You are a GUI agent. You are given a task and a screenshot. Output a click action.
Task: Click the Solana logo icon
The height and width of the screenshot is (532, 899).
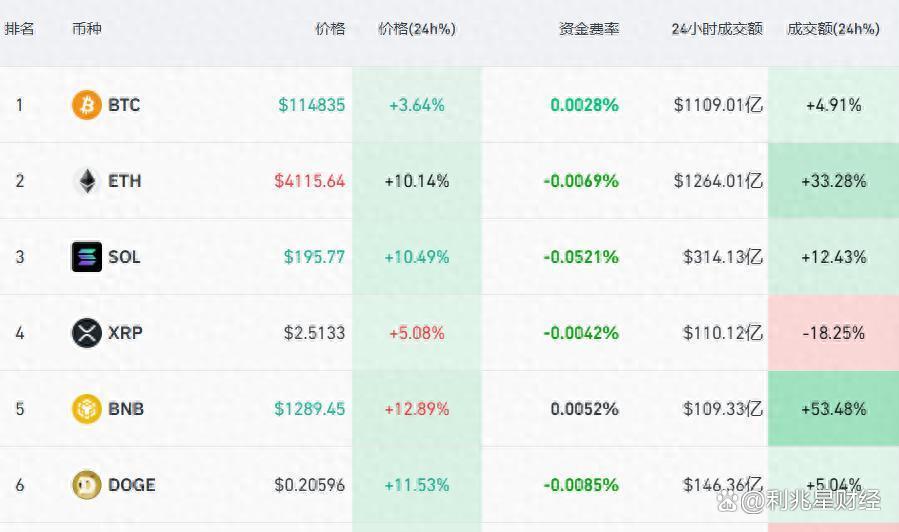pyautogui.click(x=87, y=257)
